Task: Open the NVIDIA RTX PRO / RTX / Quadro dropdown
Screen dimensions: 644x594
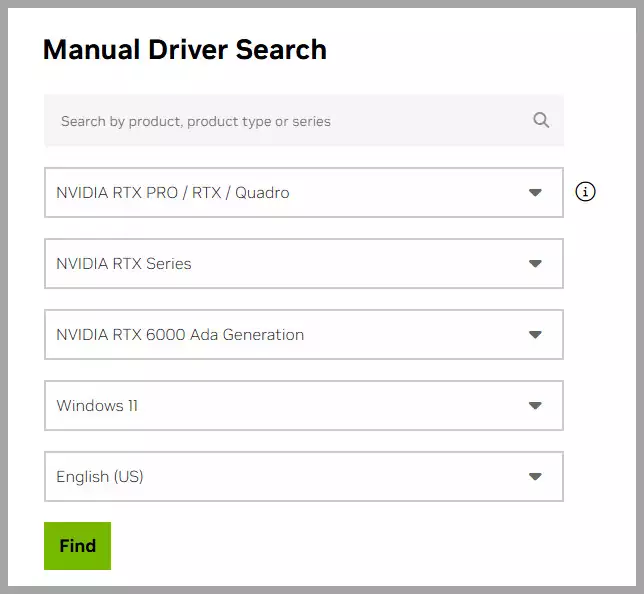Action: 304,192
